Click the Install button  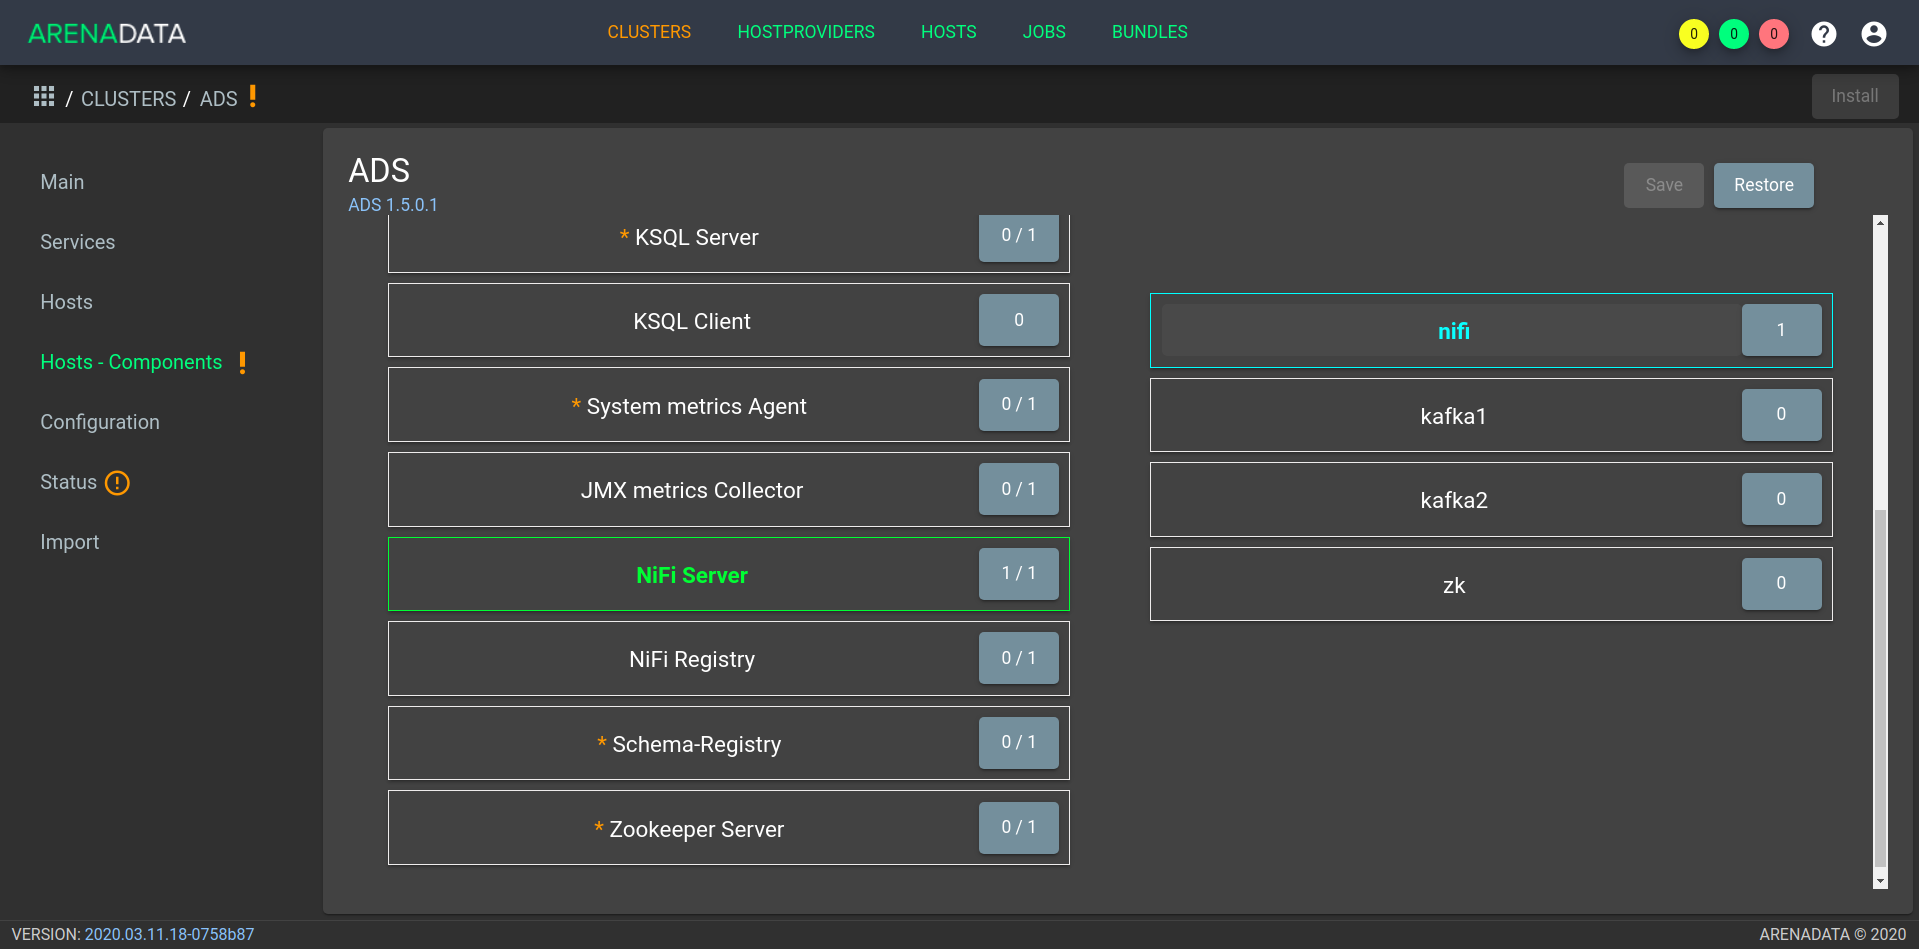pyautogui.click(x=1855, y=96)
